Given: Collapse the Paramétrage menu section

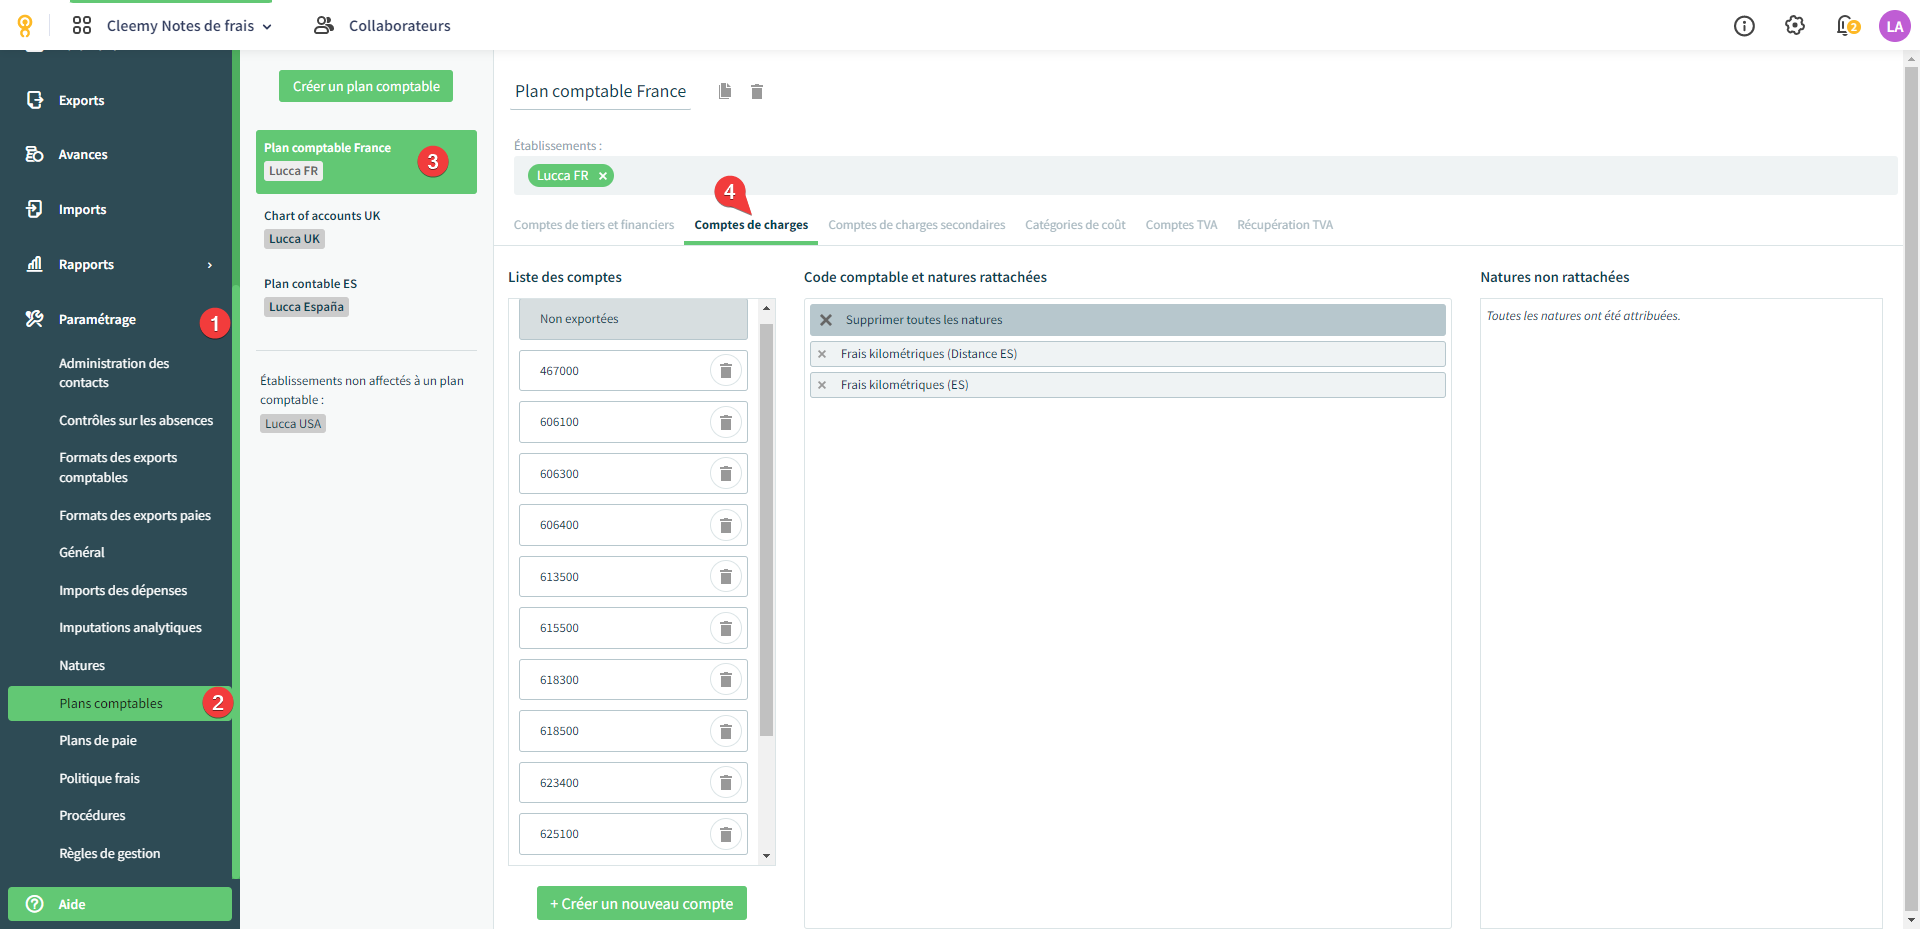Looking at the screenshot, I should 97,320.
